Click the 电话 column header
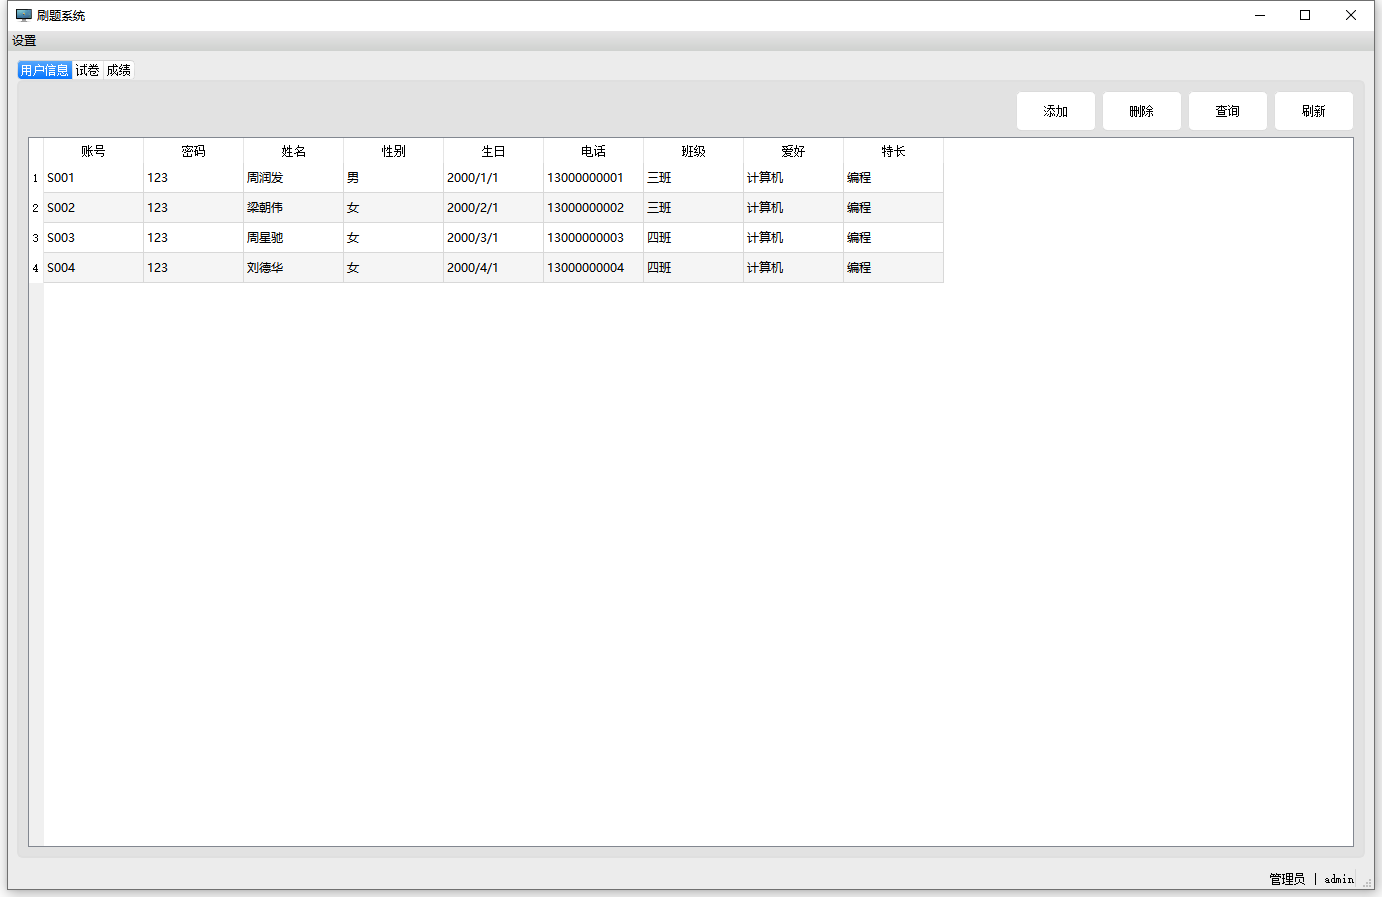The height and width of the screenshot is (897, 1382). coord(593,151)
